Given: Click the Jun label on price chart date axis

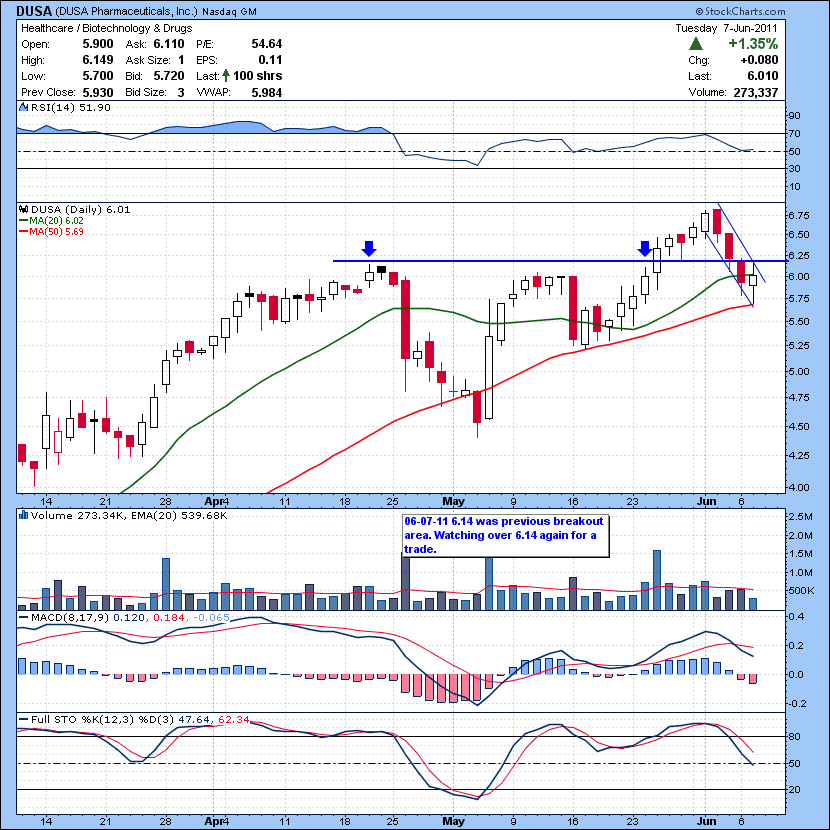Looking at the screenshot, I should tap(707, 501).
